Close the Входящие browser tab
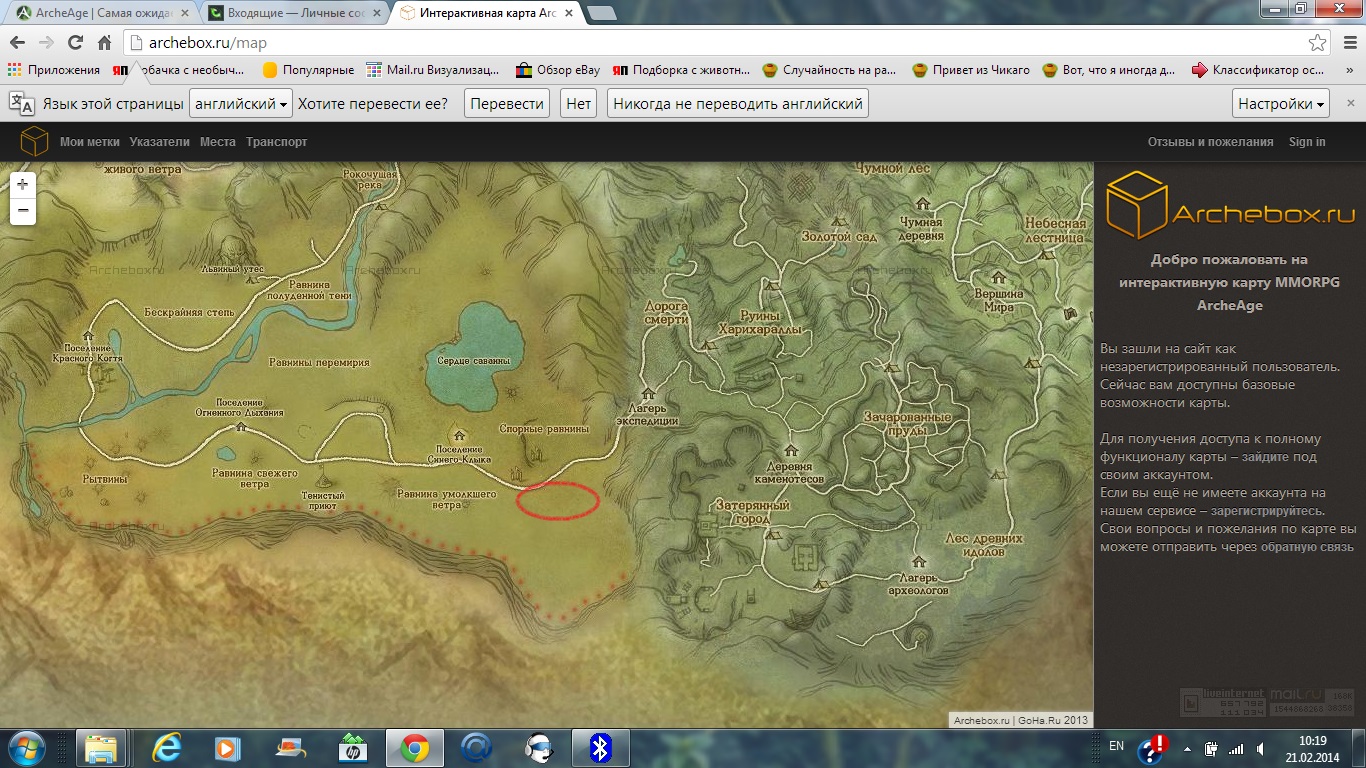 [377, 13]
